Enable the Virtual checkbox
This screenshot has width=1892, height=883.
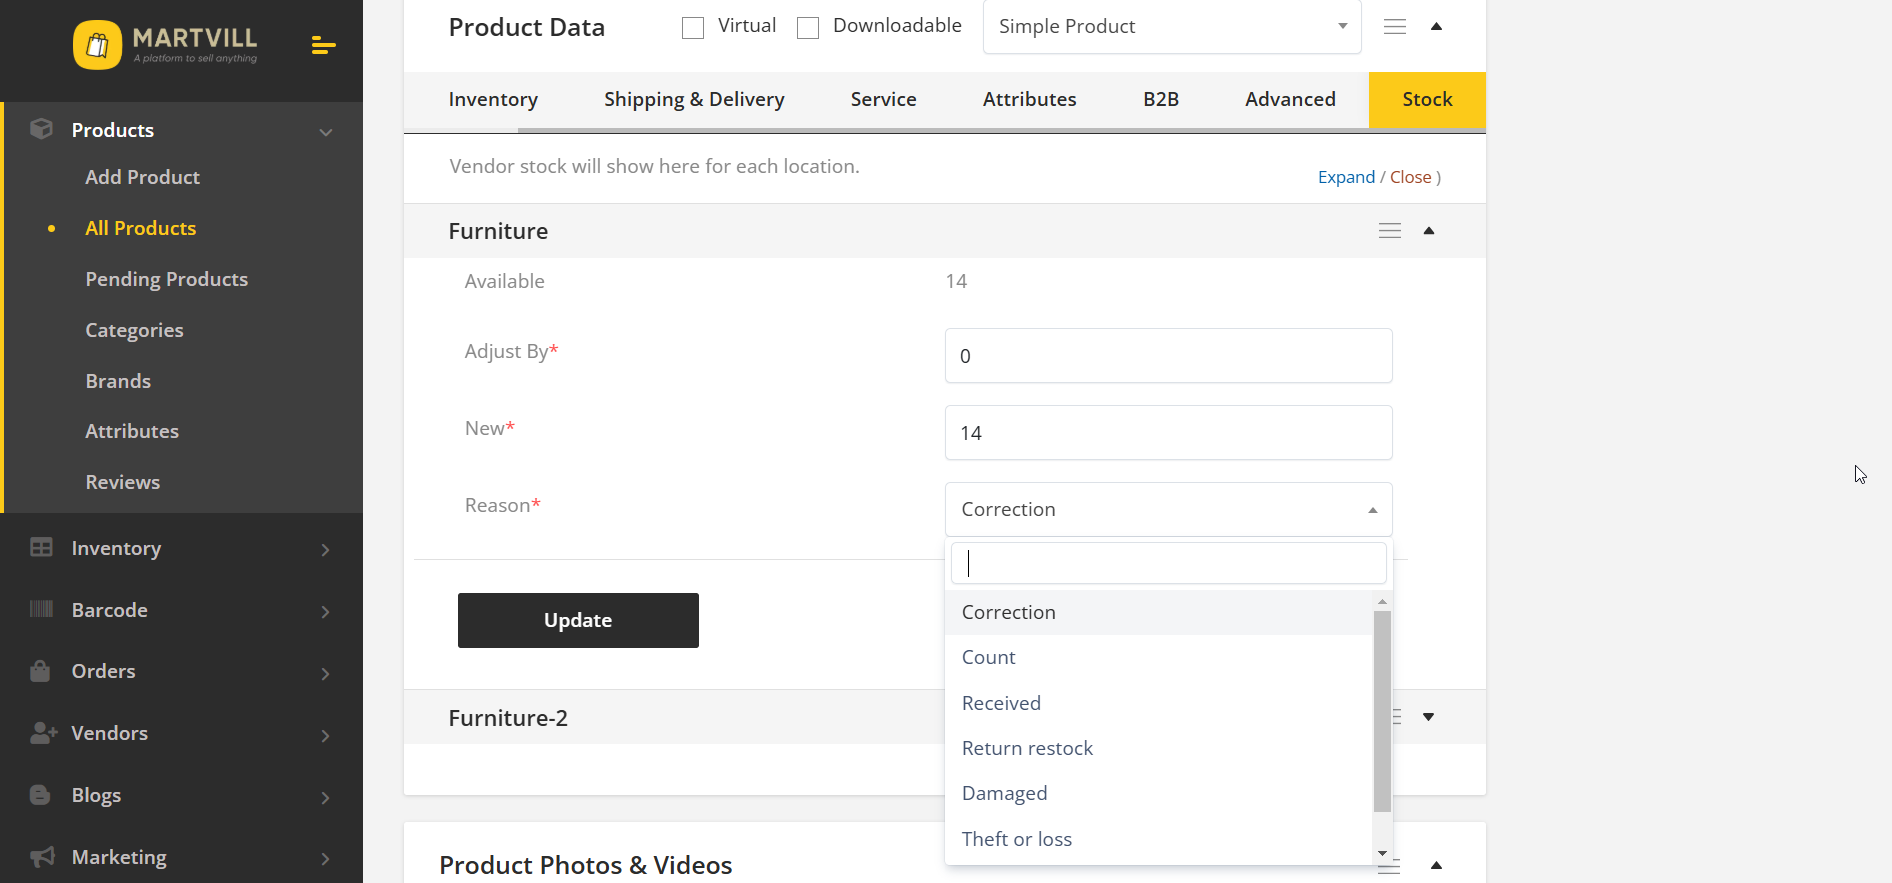point(693,28)
